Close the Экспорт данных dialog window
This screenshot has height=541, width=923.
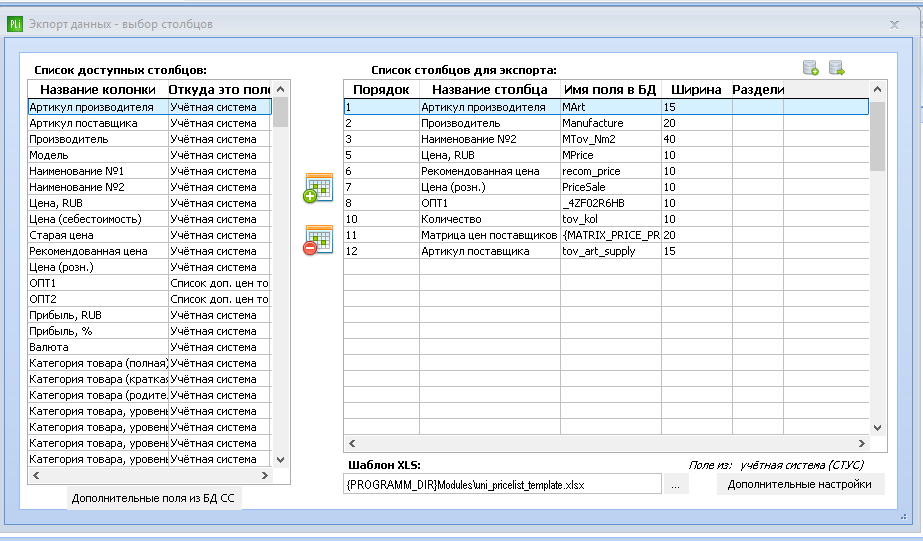coord(894,24)
